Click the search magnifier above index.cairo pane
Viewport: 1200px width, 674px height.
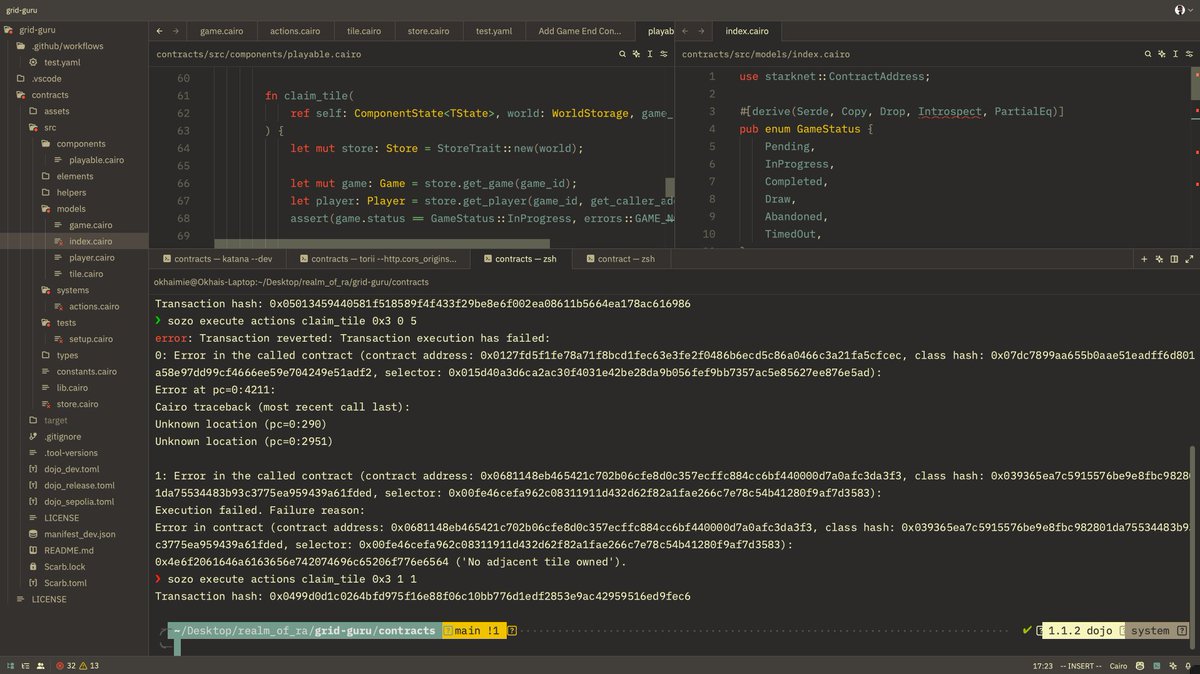pyautogui.click(x=1146, y=54)
